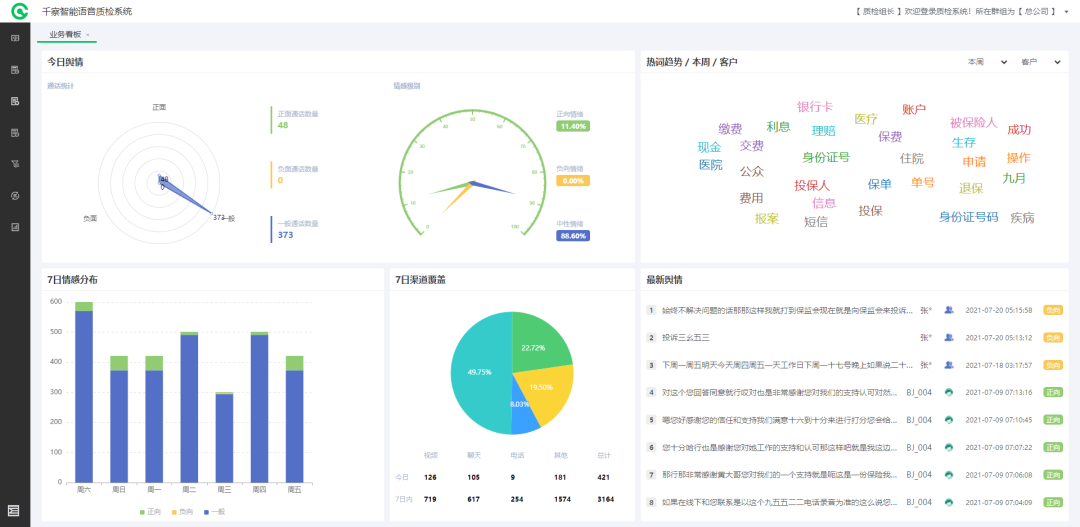
Task: Click the agent icon in the 07:07:22 row
Action: (x=948, y=447)
